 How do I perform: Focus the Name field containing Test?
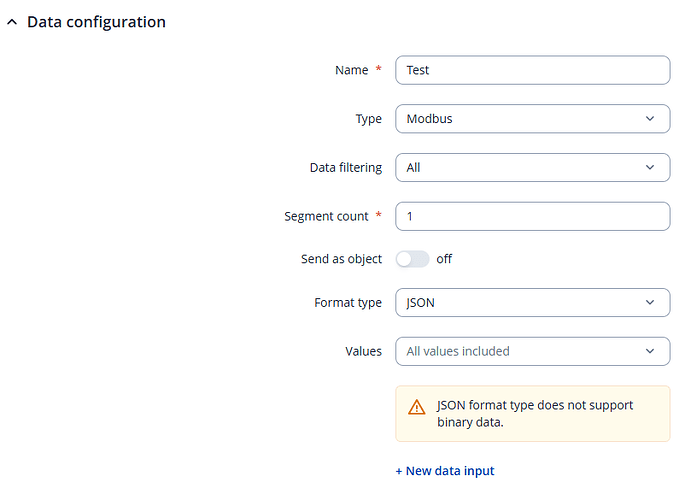click(532, 70)
